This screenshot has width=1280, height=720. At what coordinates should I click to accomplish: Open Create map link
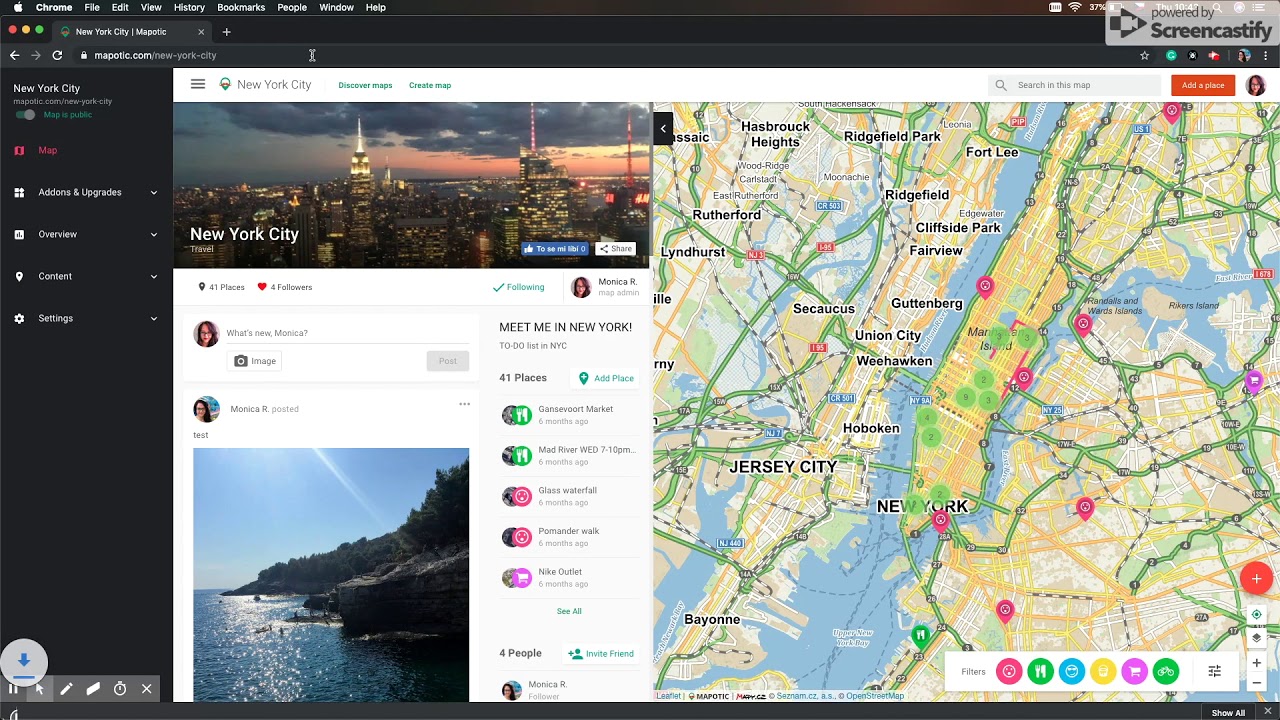tap(430, 85)
